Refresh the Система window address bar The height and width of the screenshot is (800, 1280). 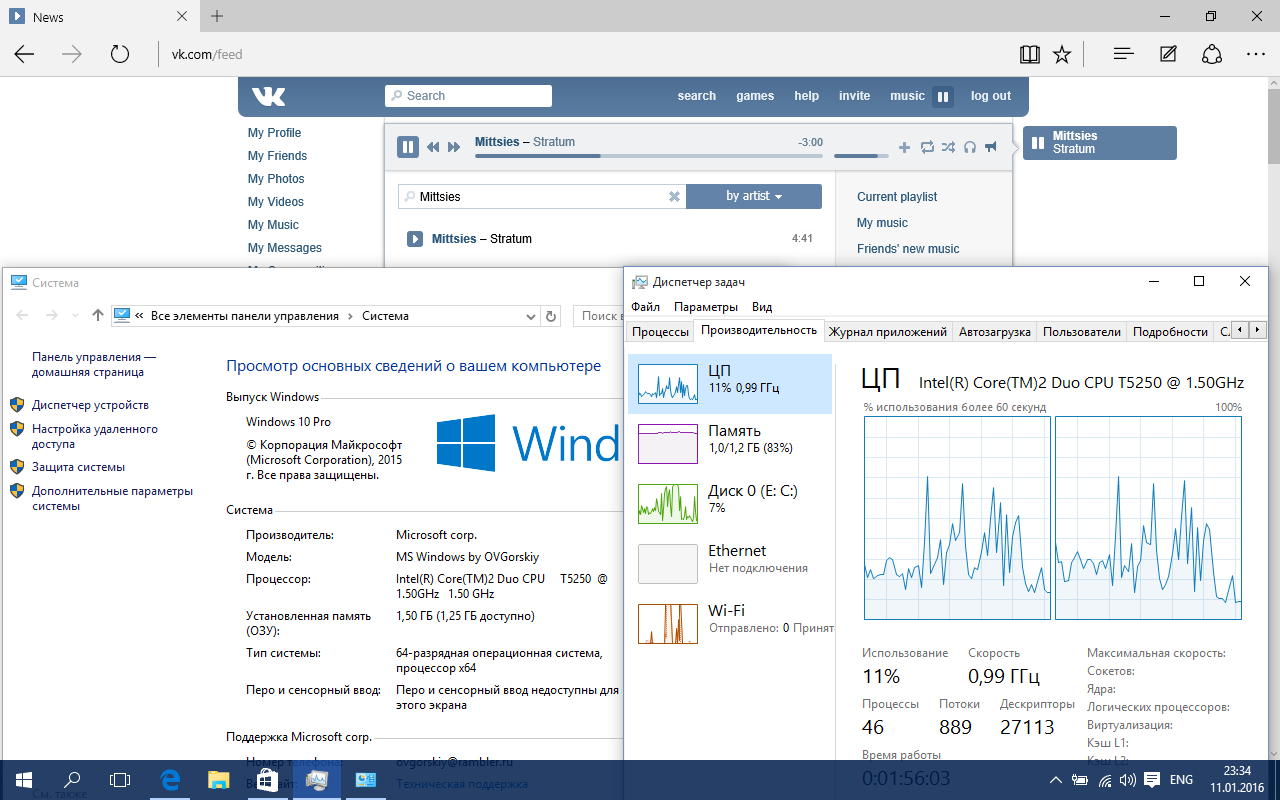[x=550, y=316]
